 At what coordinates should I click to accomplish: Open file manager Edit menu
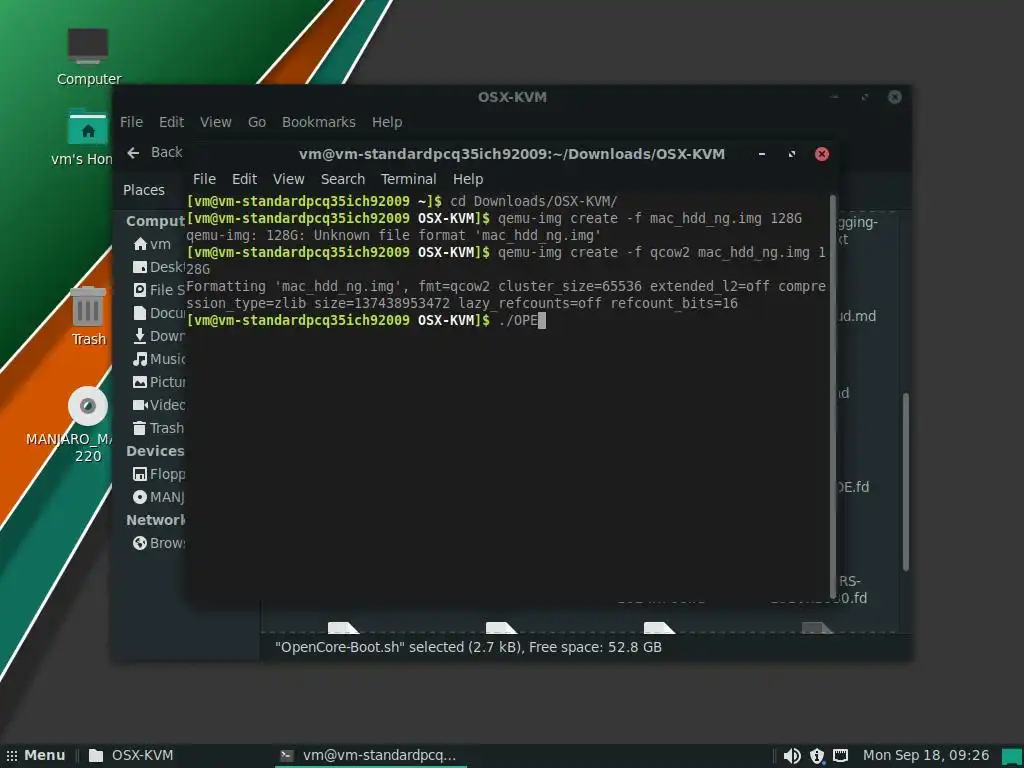172,122
